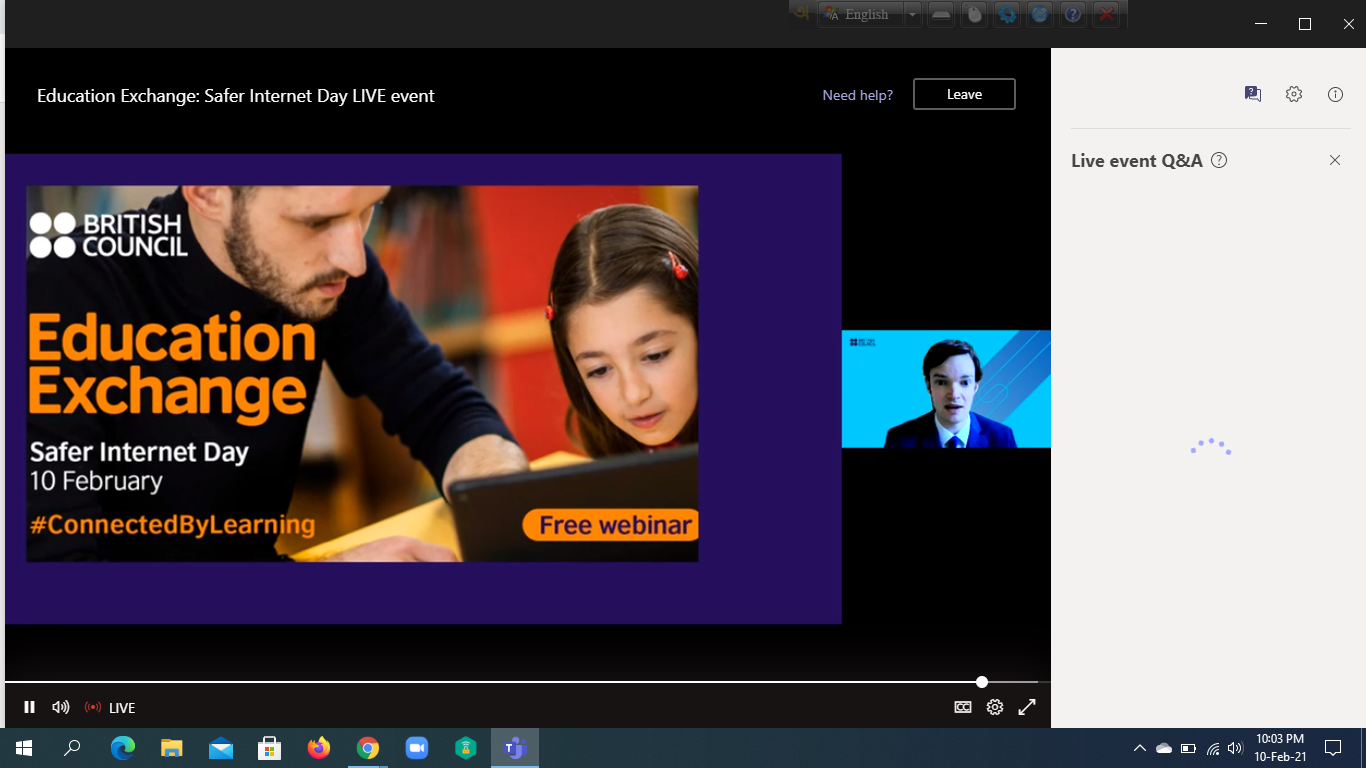This screenshot has height=768, width=1366.
Task: Enter full screen video mode
Action: coord(1027,707)
